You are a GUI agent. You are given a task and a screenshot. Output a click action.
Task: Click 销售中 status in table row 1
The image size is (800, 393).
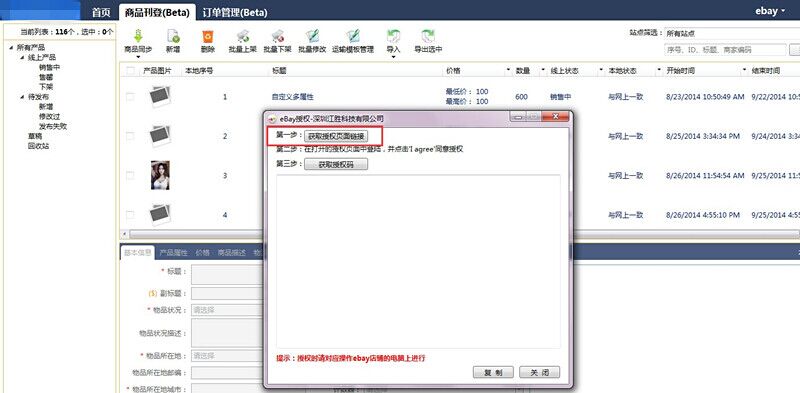point(560,96)
